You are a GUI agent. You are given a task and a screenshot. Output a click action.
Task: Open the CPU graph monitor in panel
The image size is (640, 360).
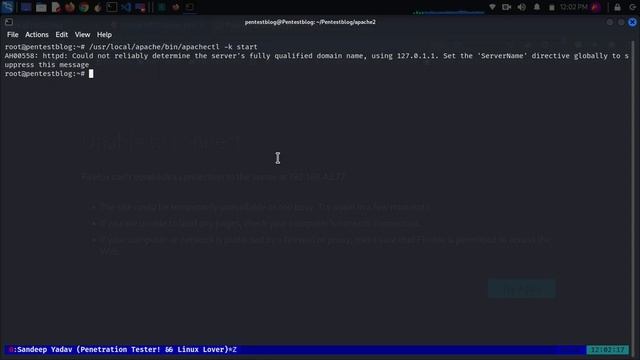click(448, 8)
